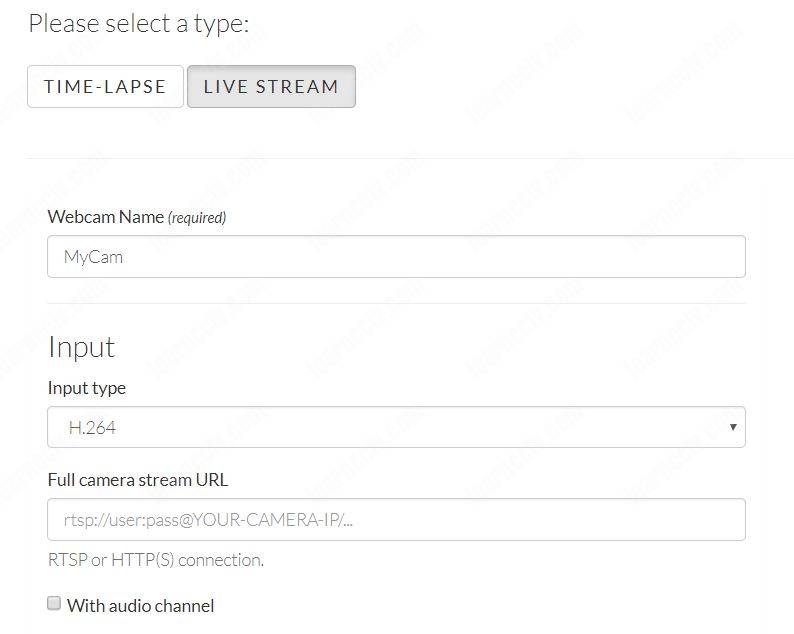Click the "RTSP or HTTP(S) connection." help text
794x634 pixels.
pyautogui.click(x=156, y=560)
